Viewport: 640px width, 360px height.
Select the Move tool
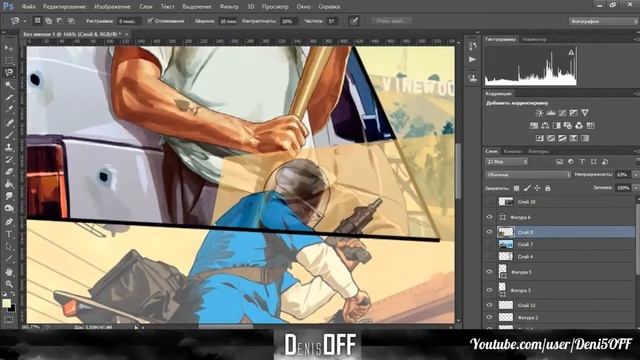[9, 48]
